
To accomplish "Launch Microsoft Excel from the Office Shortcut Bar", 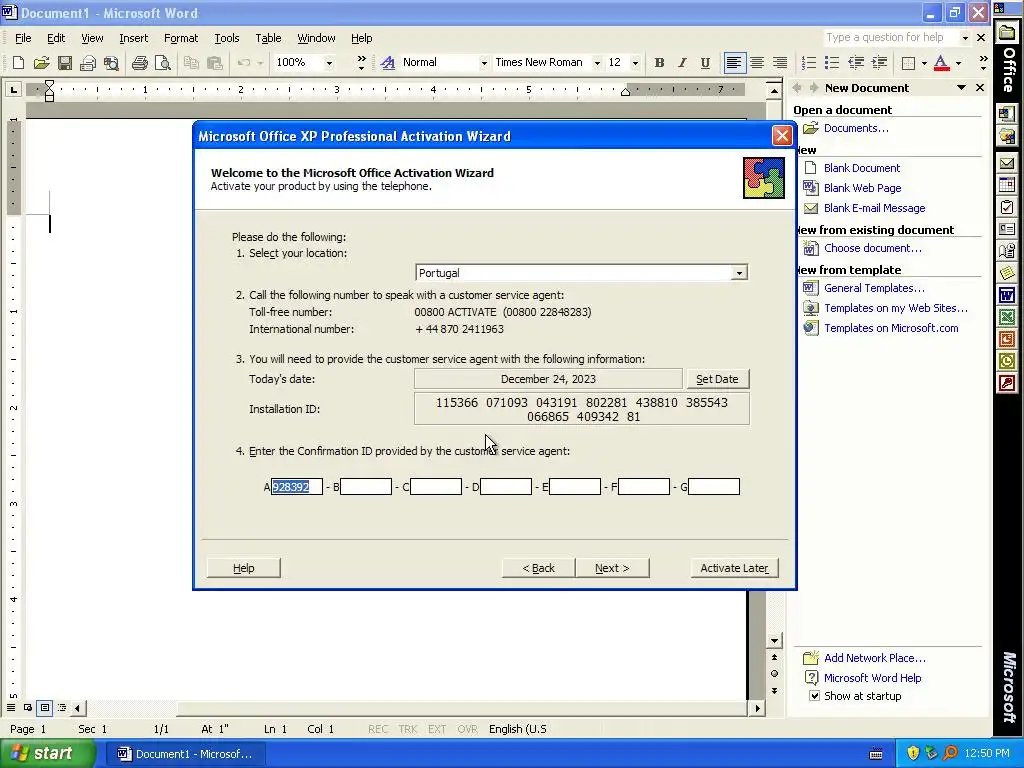I will pos(1006,317).
